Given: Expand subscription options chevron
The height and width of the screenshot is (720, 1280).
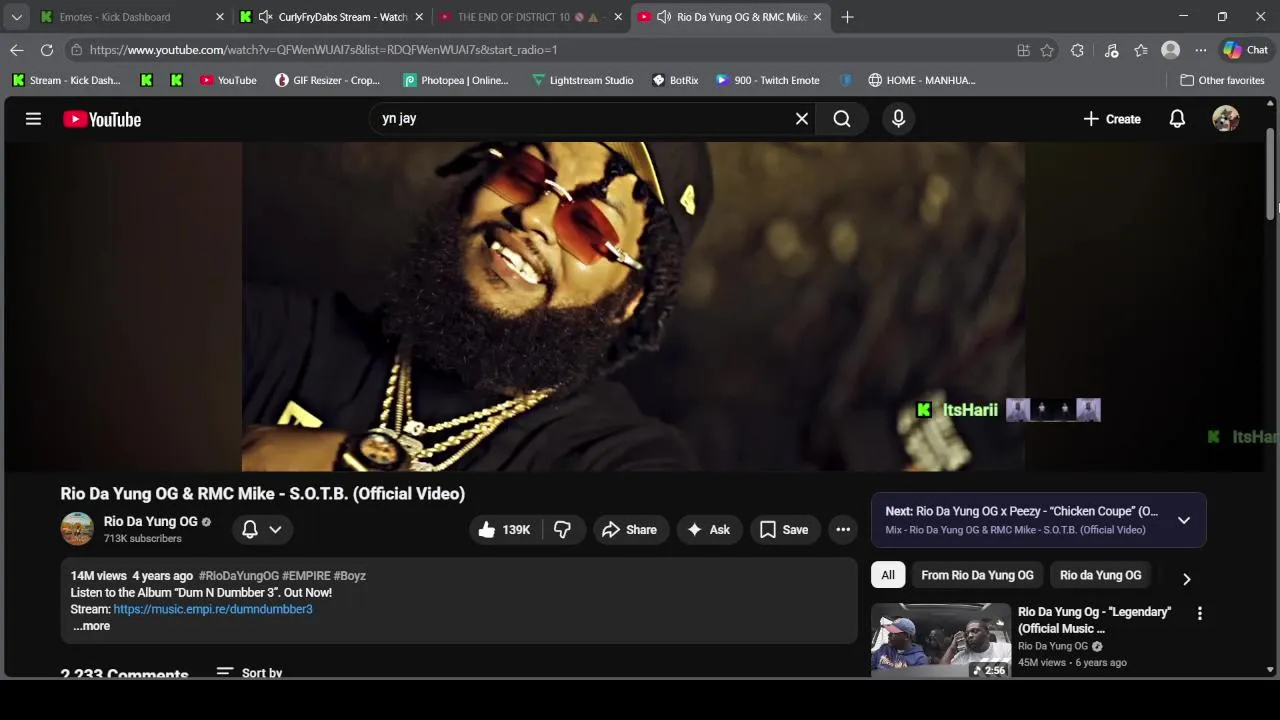Looking at the screenshot, I should (275, 530).
